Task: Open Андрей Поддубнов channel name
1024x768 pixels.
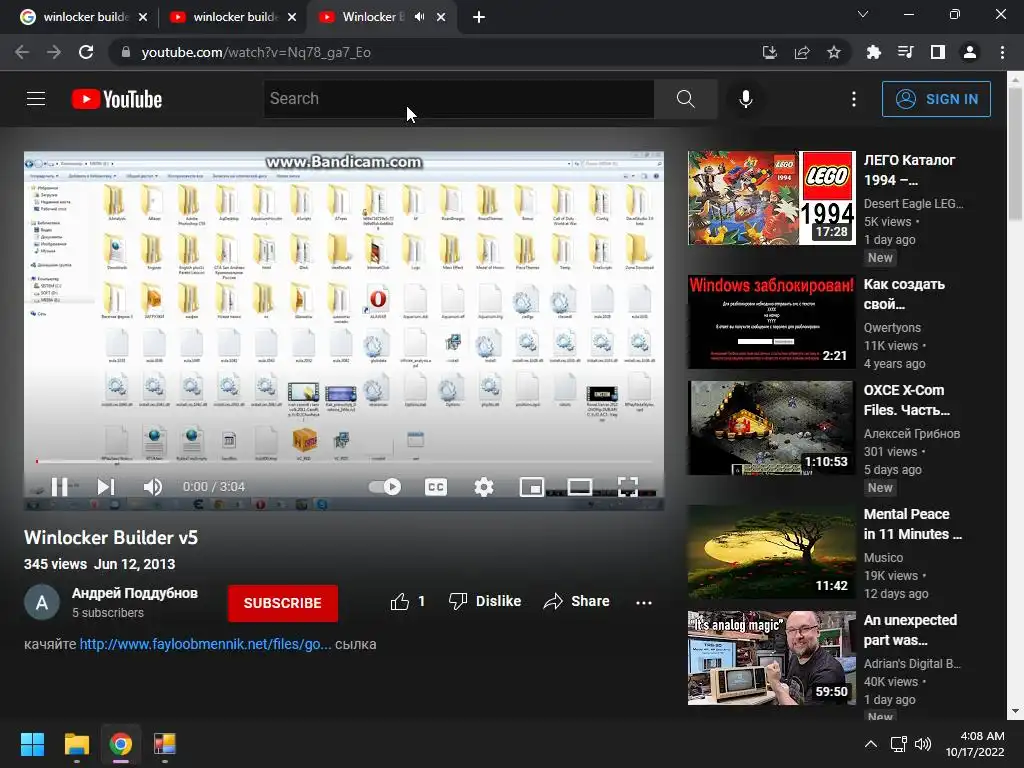Action: (x=135, y=593)
